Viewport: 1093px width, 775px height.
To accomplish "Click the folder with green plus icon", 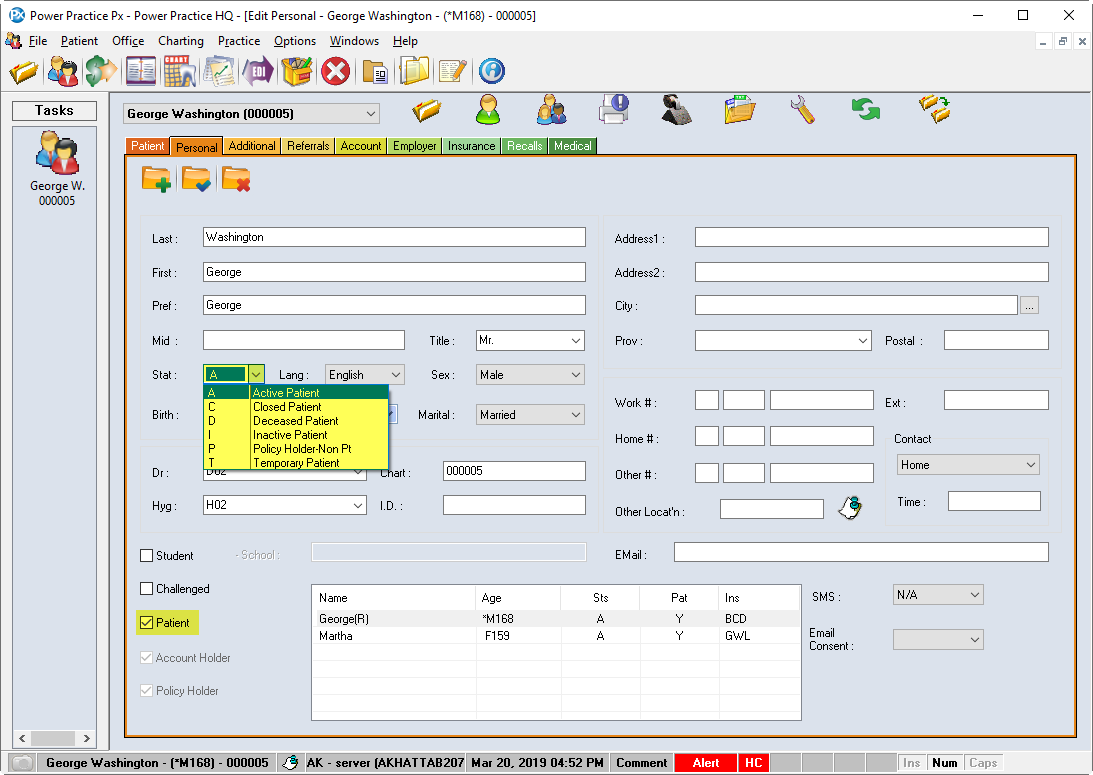I will 156,179.
